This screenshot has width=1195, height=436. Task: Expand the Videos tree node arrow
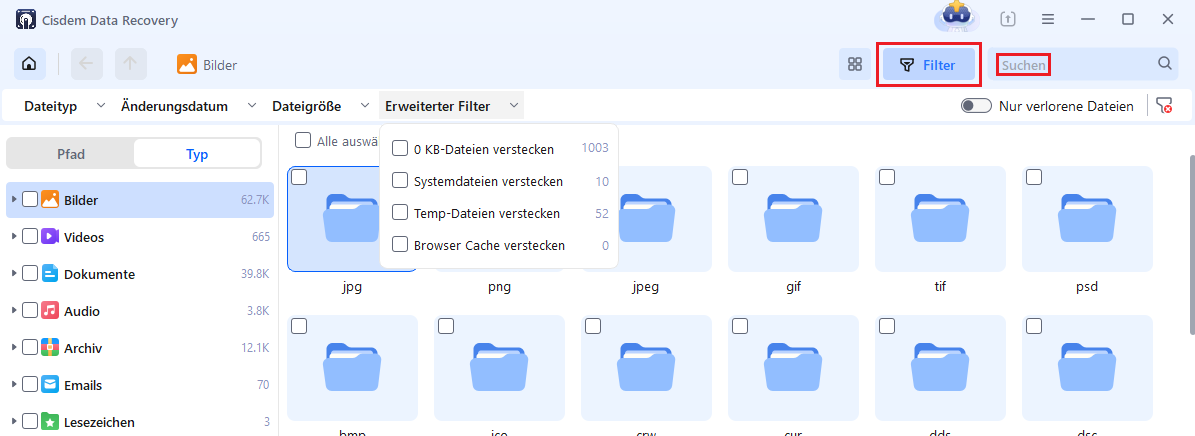point(14,236)
